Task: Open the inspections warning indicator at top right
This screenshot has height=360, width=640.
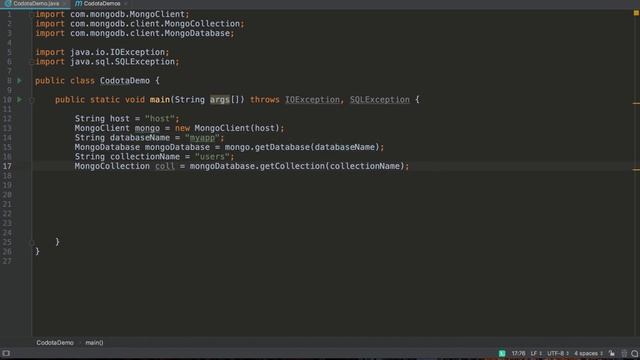Action: coord(636,13)
